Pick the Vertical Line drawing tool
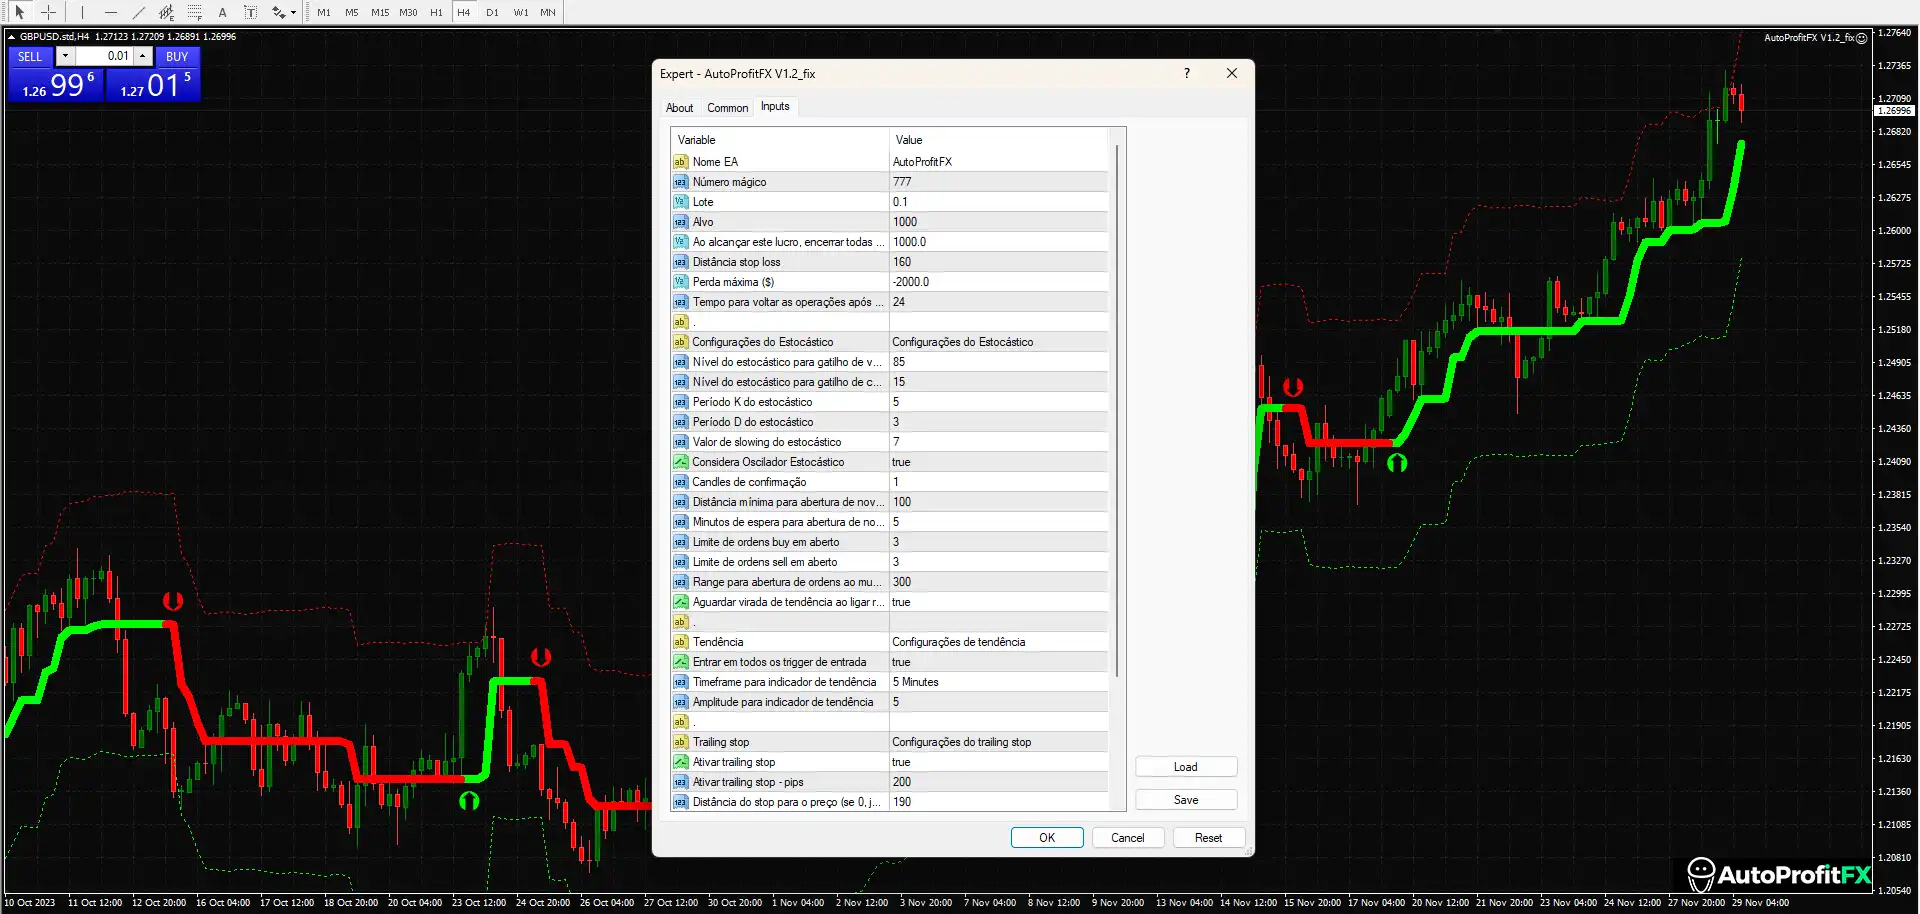 click(x=81, y=12)
